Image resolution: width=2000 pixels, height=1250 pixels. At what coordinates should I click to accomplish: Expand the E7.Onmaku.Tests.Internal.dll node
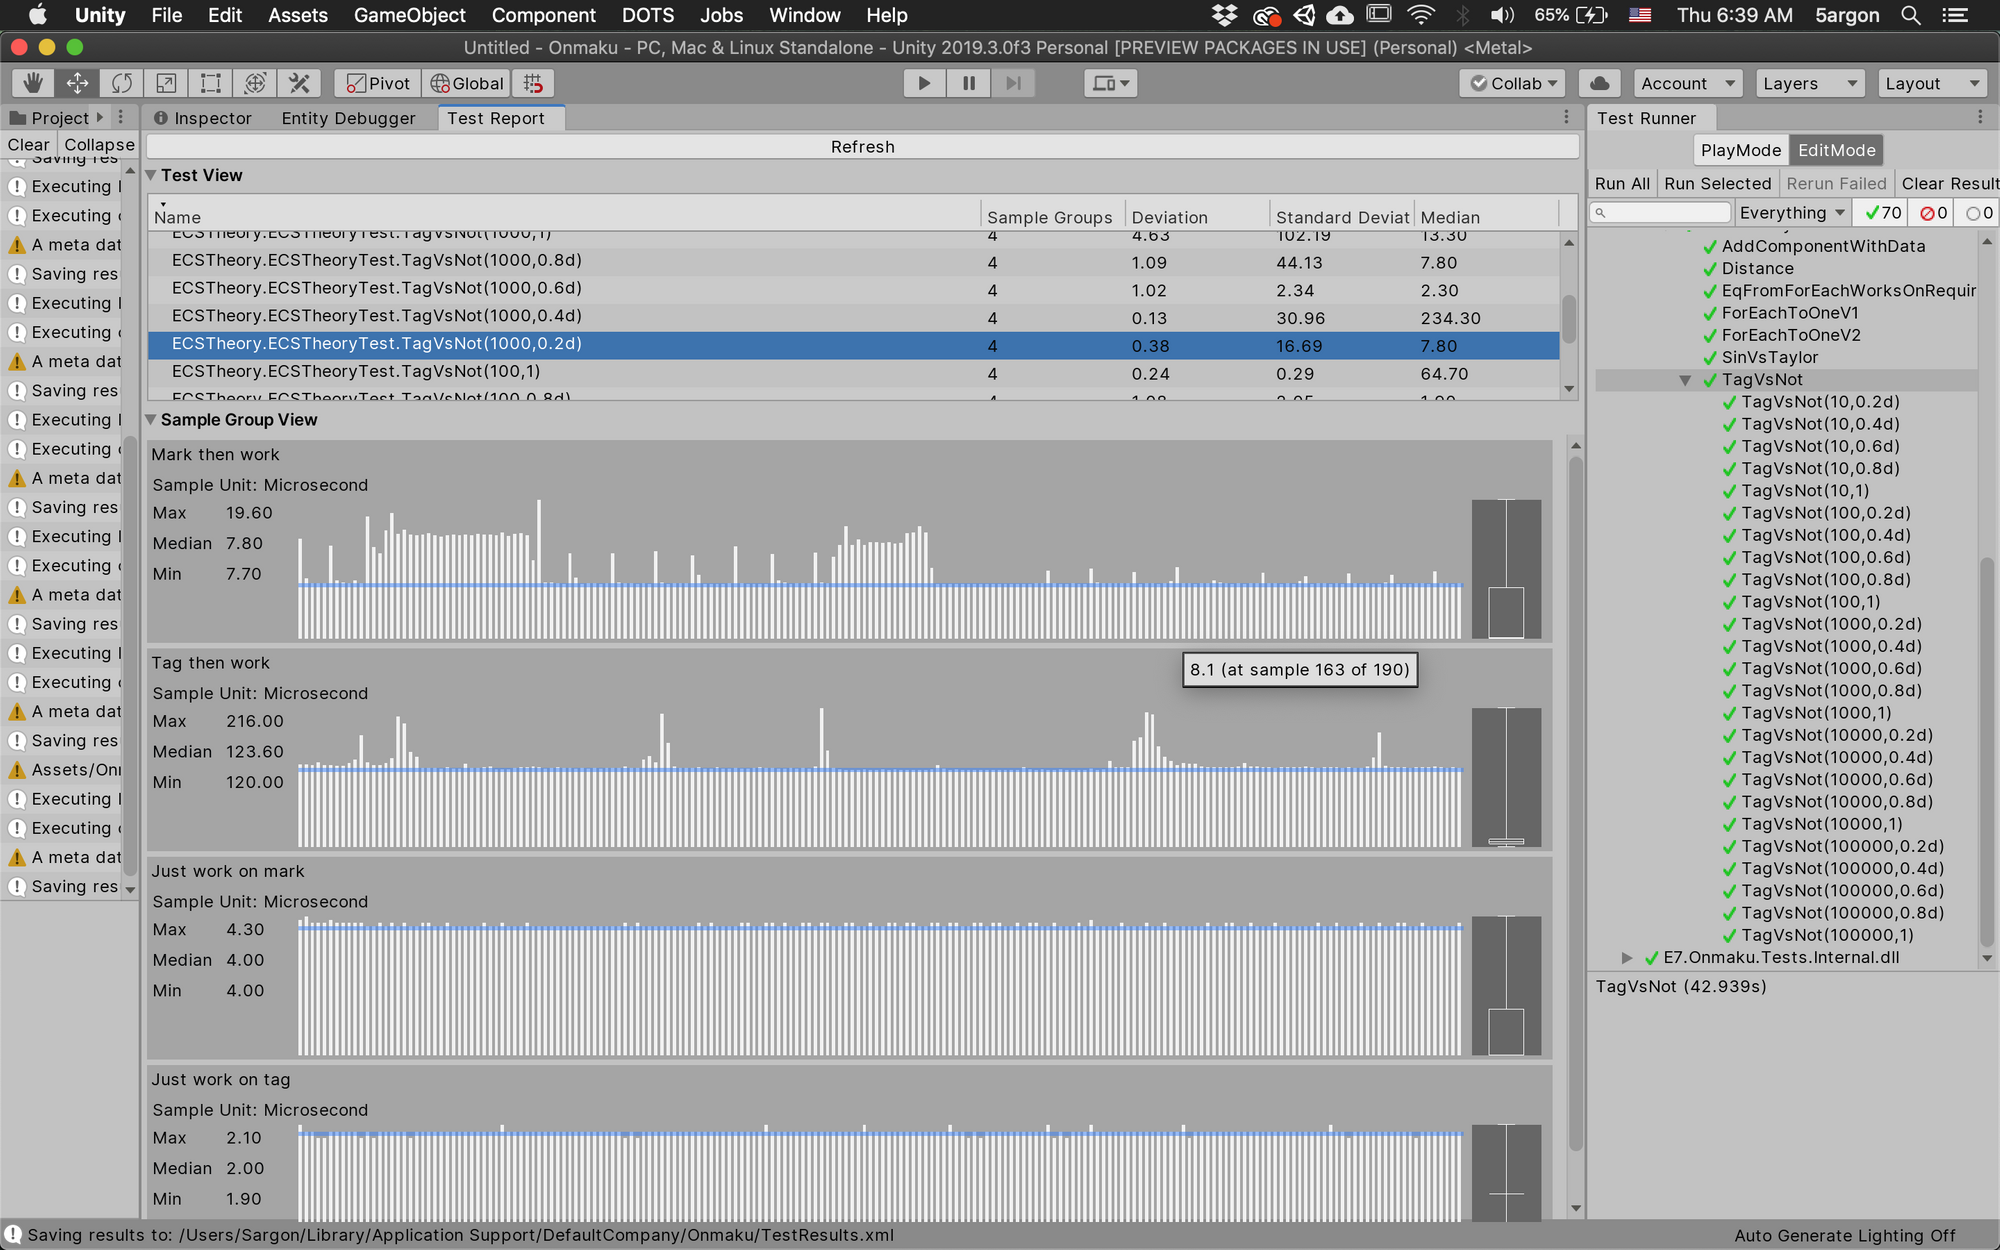1628,957
